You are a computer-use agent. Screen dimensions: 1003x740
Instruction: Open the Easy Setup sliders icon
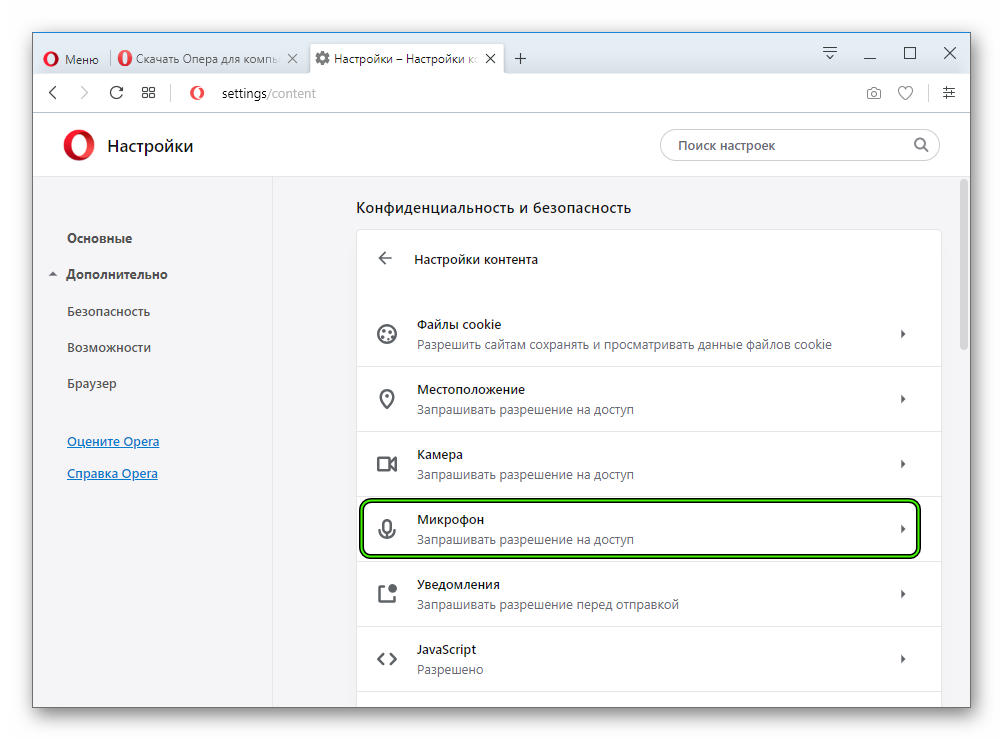949,93
